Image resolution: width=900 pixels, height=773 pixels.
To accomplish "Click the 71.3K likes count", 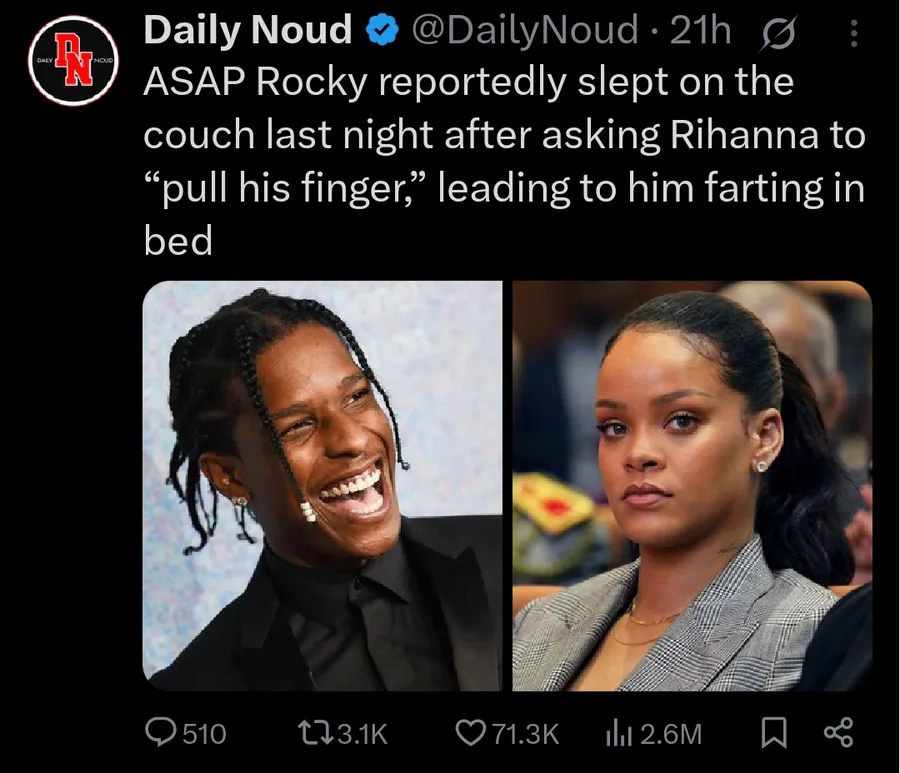I will click(525, 734).
